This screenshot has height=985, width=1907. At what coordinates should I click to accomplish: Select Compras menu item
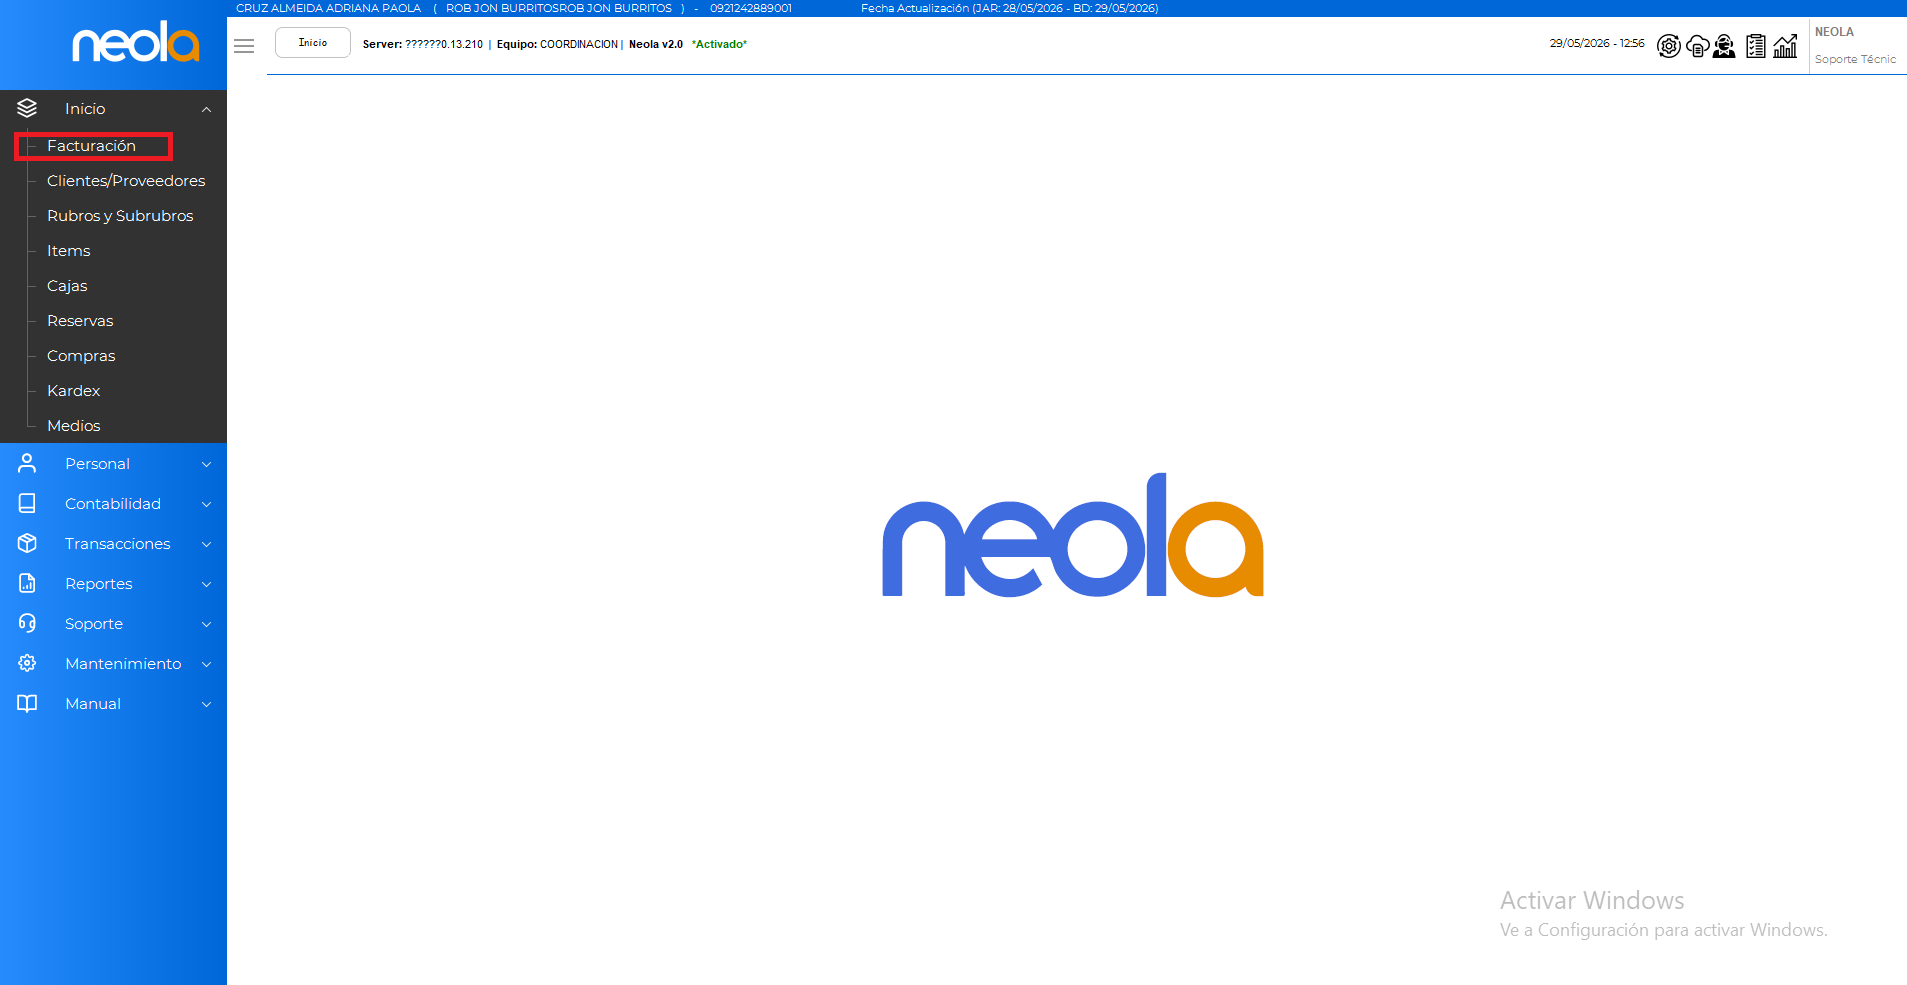[x=81, y=356]
